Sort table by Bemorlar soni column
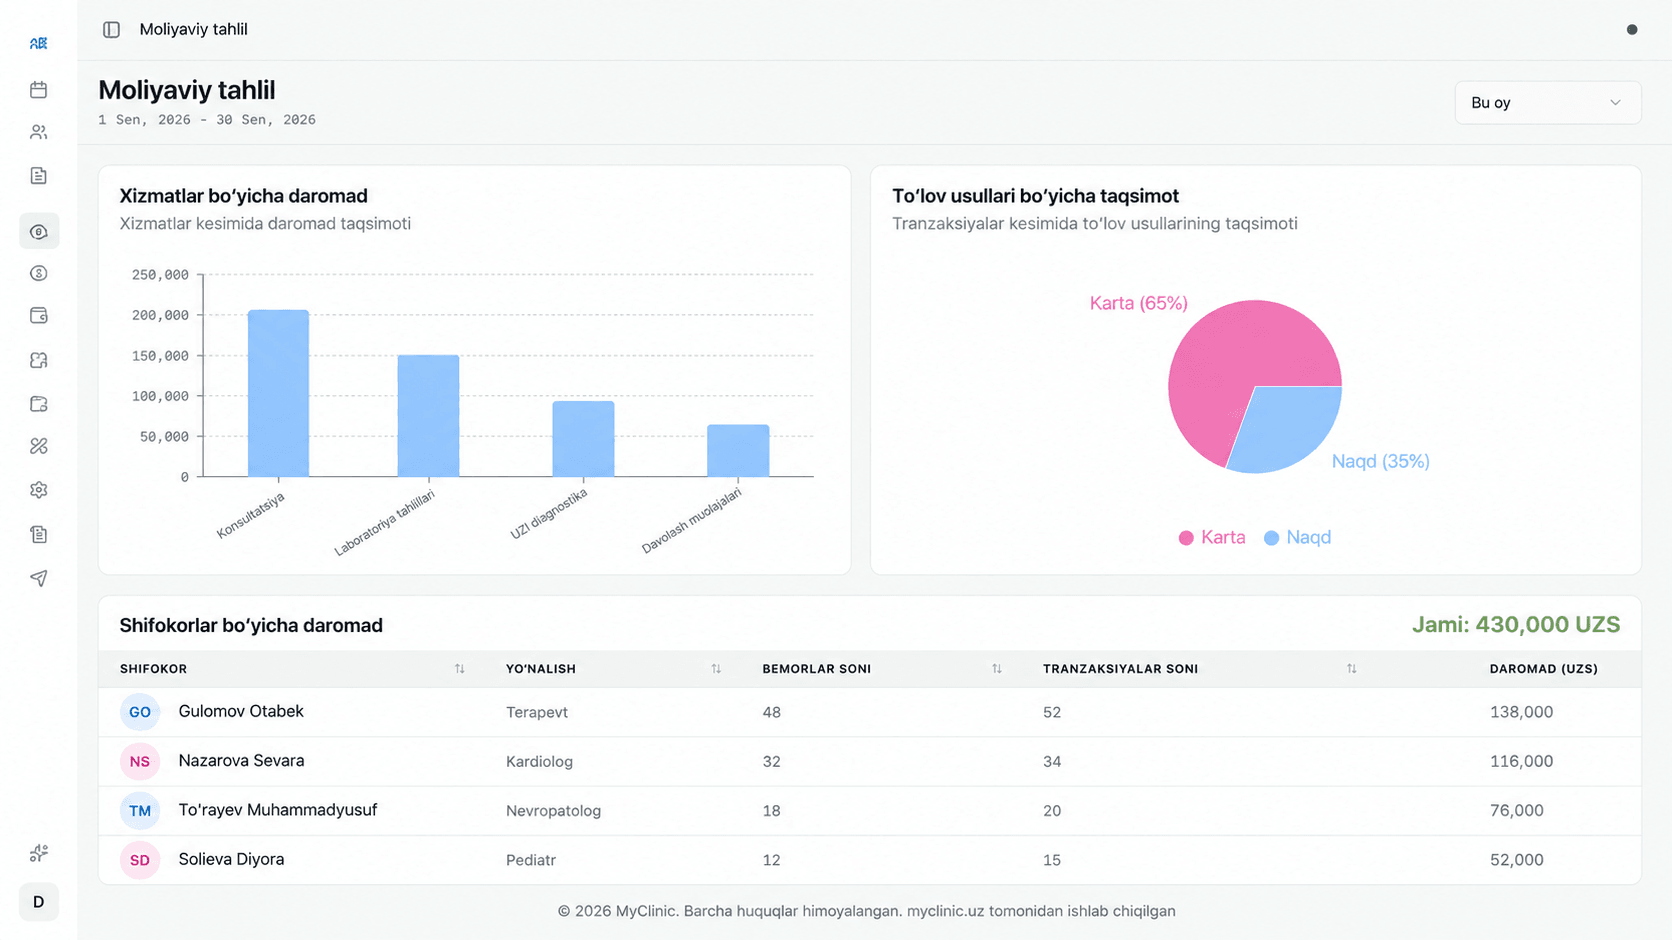This screenshot has width=1672, height=940. (997, 669)
